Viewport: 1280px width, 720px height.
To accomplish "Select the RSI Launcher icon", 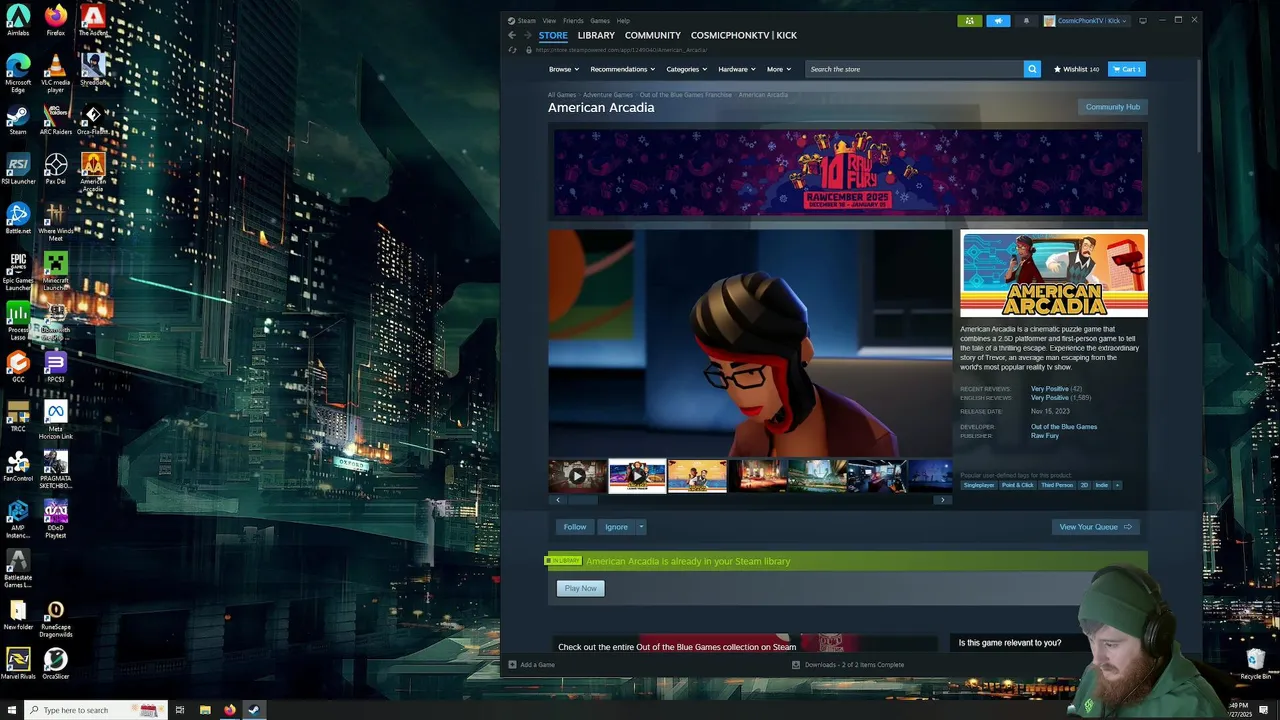I will tap(18, 169).
